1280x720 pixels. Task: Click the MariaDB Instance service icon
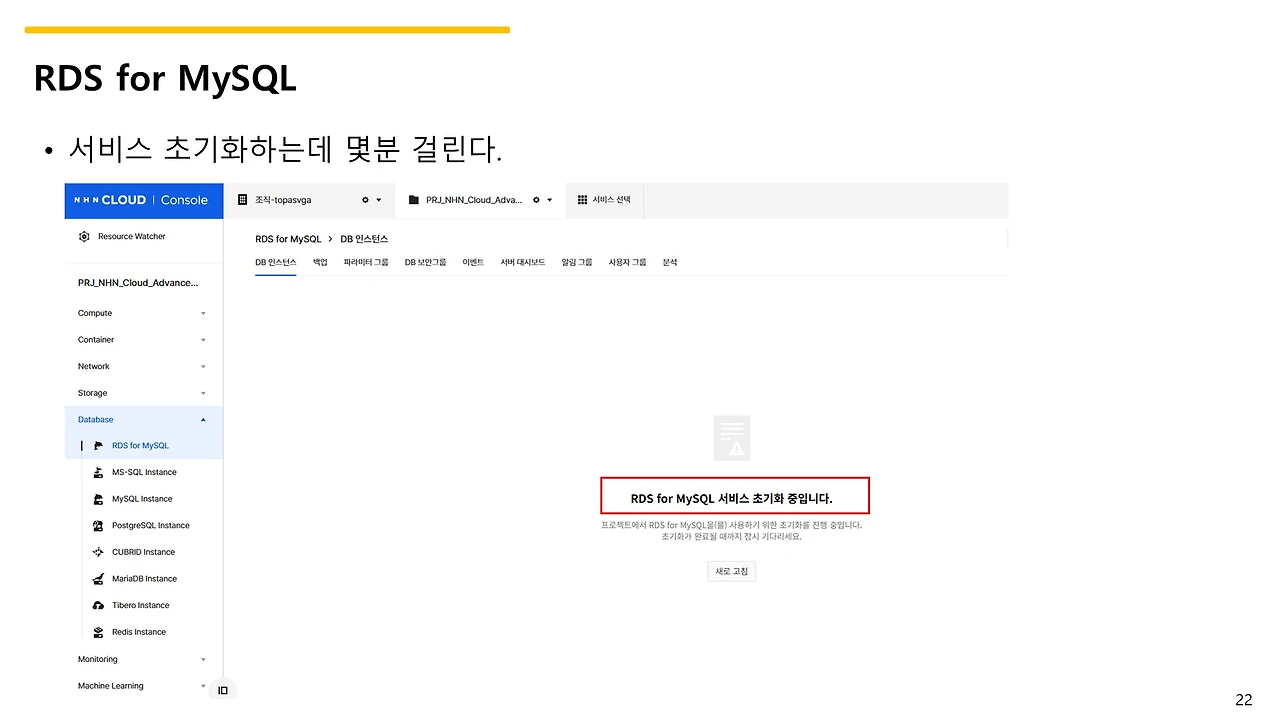[101, 578]
